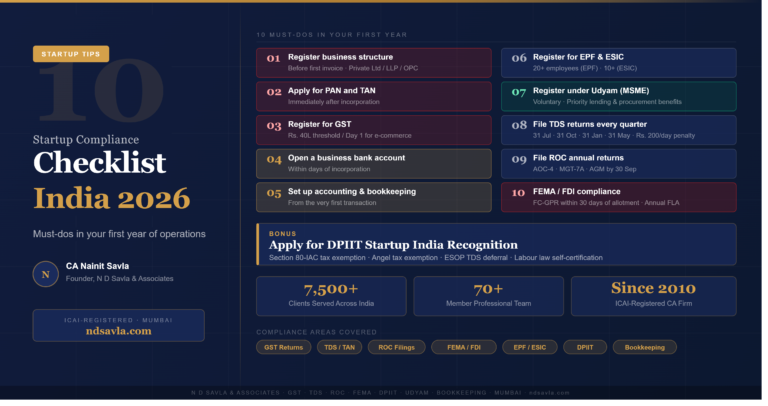Click the Startup Compliance subtitle
768x406 pixels.
pos(86,140)
